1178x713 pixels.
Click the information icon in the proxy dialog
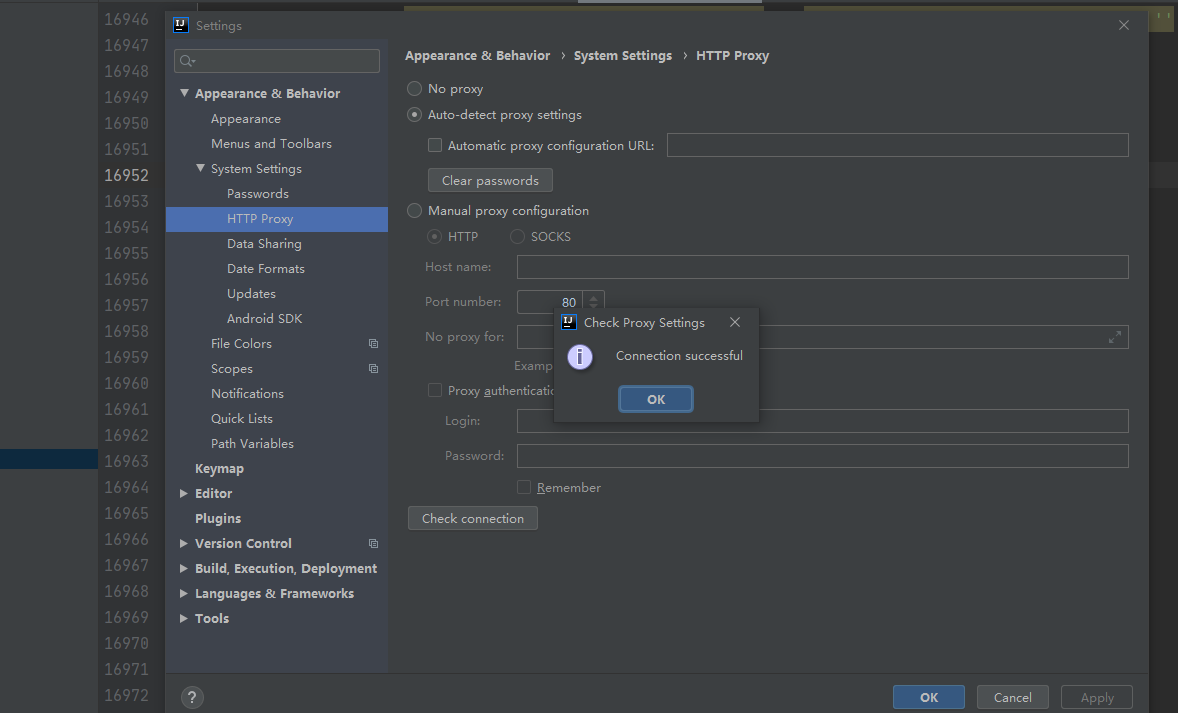point(580,357)
